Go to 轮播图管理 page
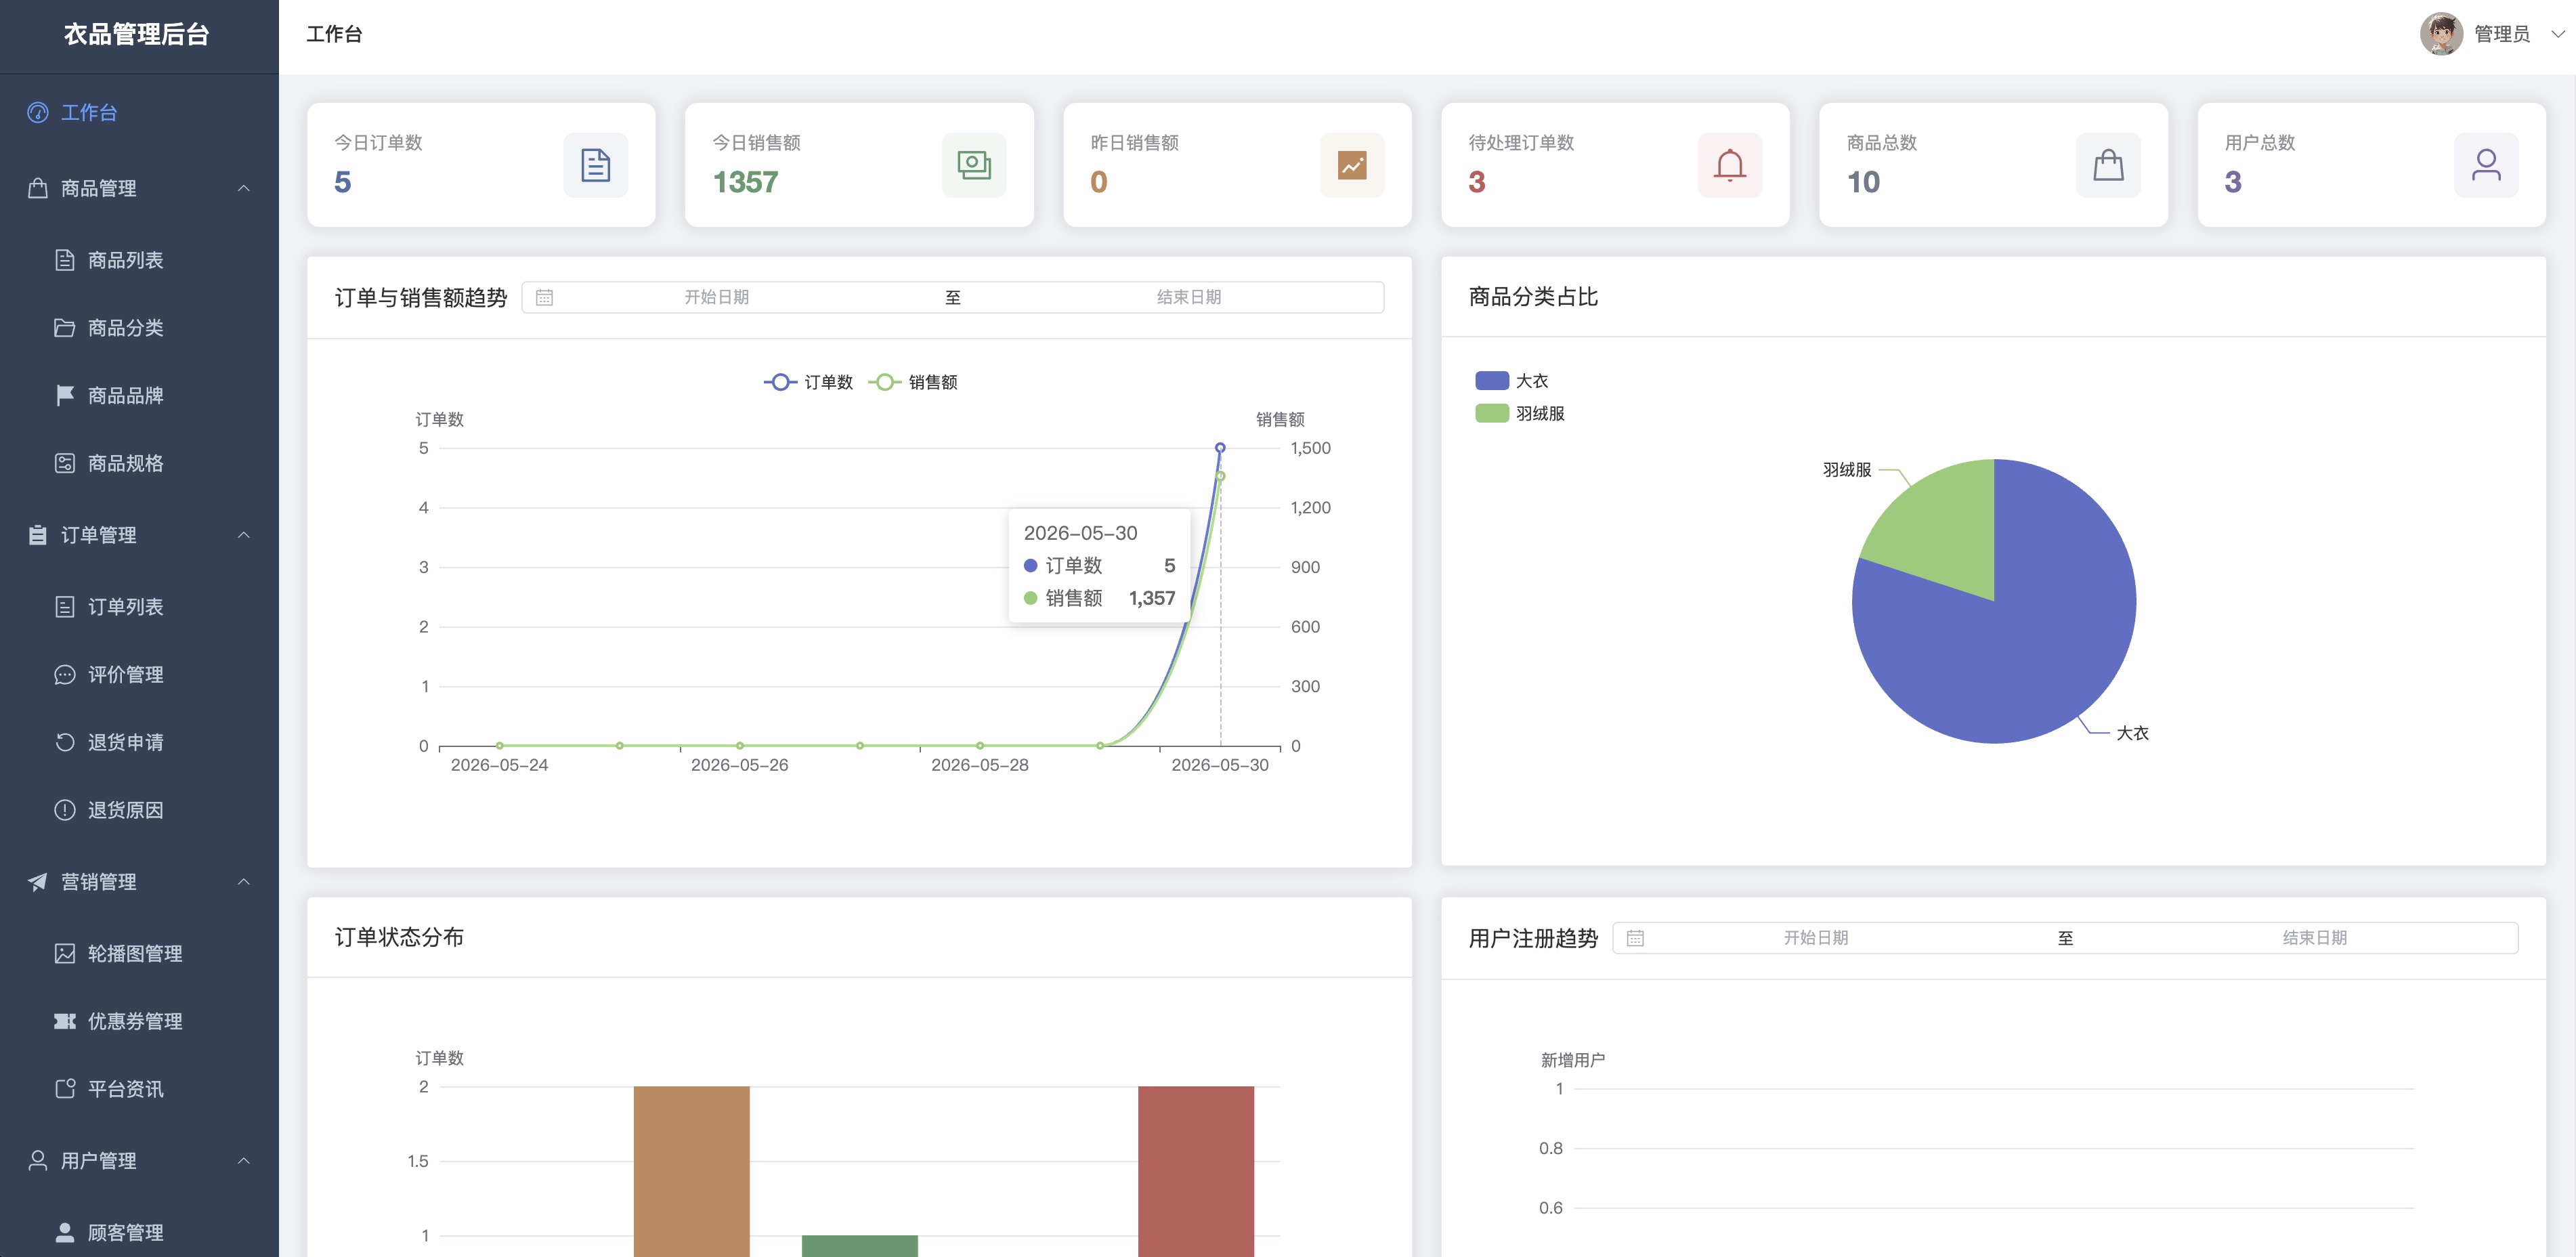This screenshot has width=2576, height=1257. pos(139,954)
